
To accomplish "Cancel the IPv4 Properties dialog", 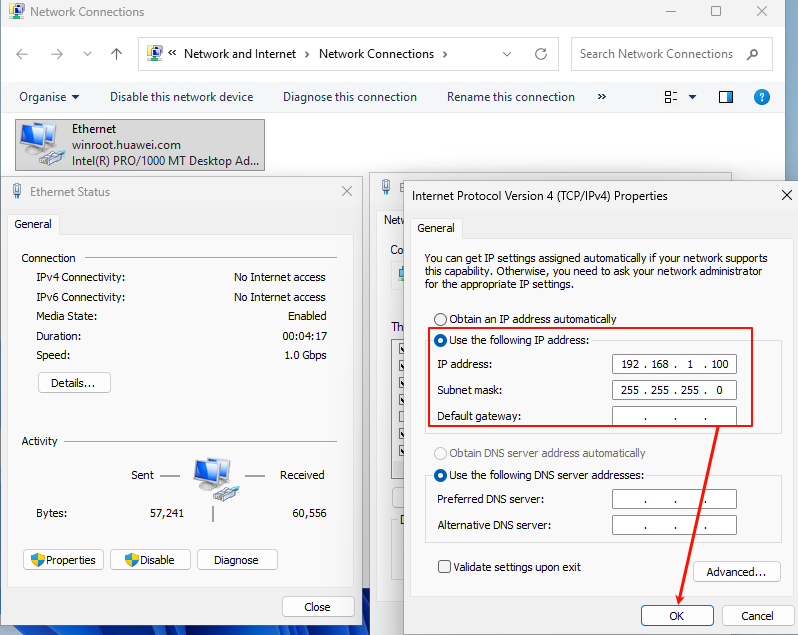I will (757, 616).
